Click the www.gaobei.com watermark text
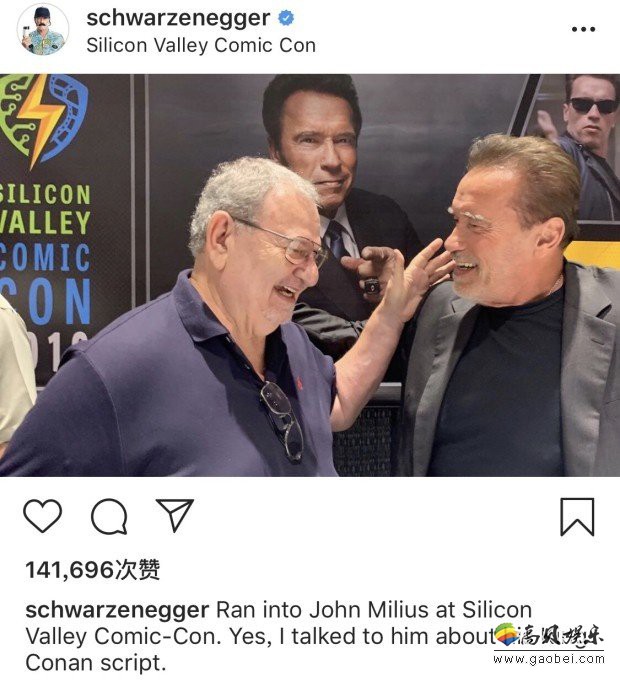Viewport: 620px width, 682px height. tap(549, 659)
